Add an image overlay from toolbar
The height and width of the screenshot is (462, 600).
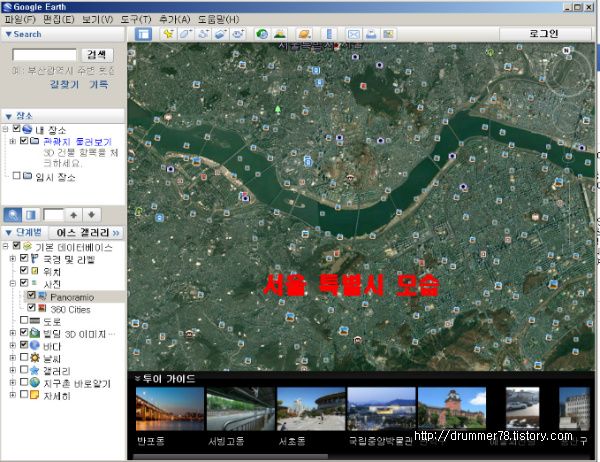tap(221, 34)
